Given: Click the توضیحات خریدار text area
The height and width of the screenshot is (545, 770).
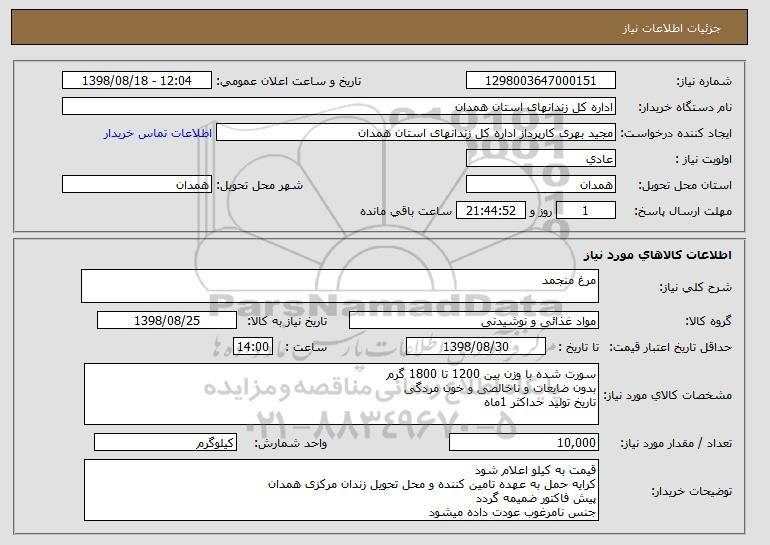Looking at the screenshot, I should point(341,490).
